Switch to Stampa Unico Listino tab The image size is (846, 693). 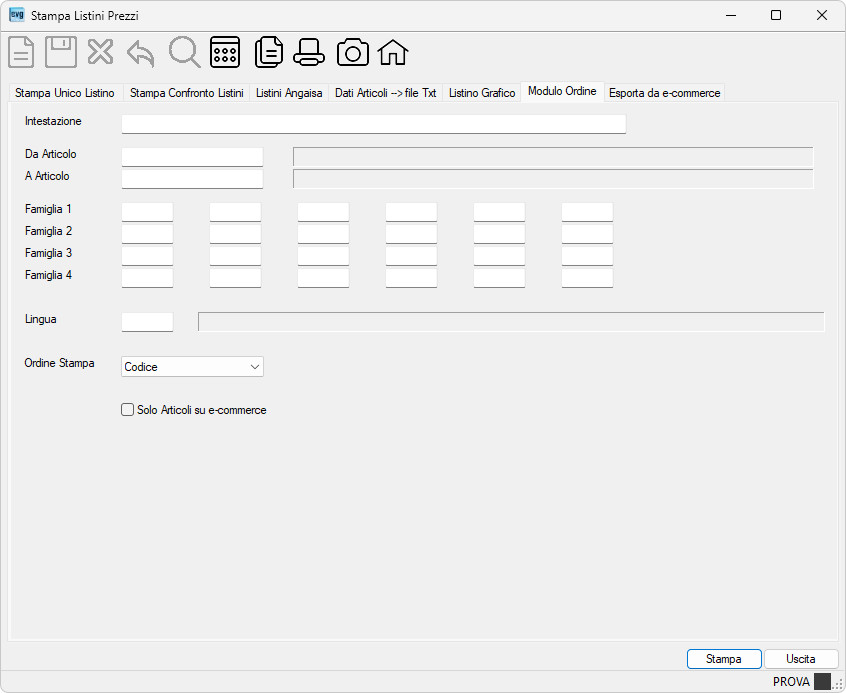click(65, 93)
